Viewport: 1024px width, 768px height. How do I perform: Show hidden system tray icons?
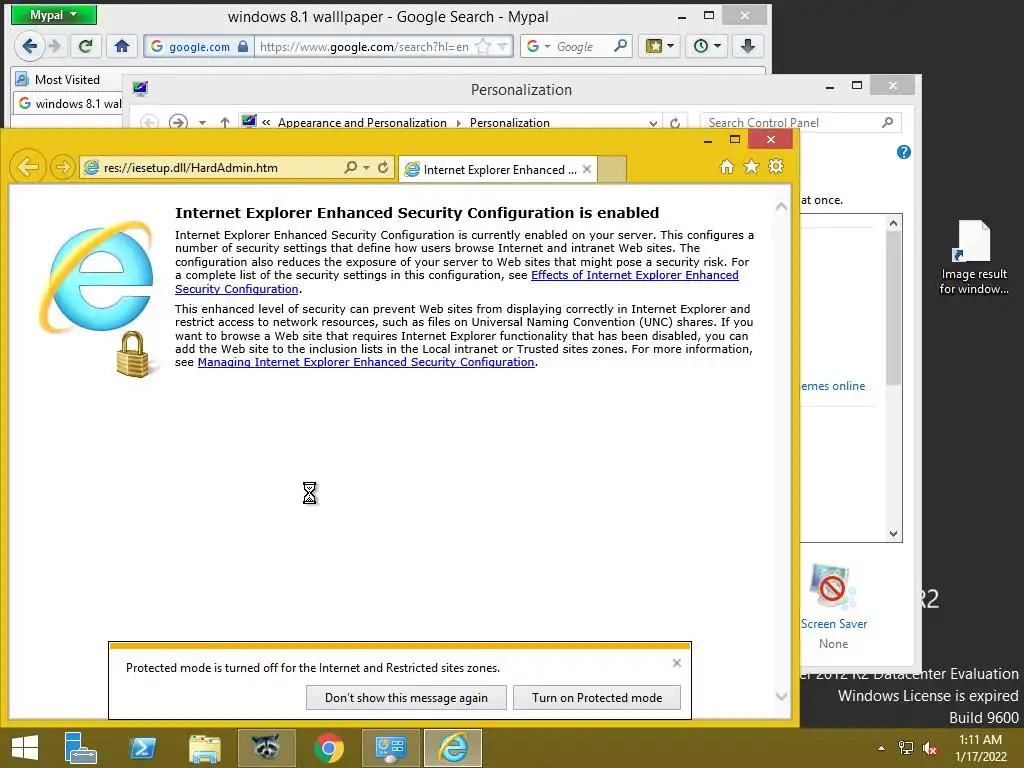(x=882, y=748)
